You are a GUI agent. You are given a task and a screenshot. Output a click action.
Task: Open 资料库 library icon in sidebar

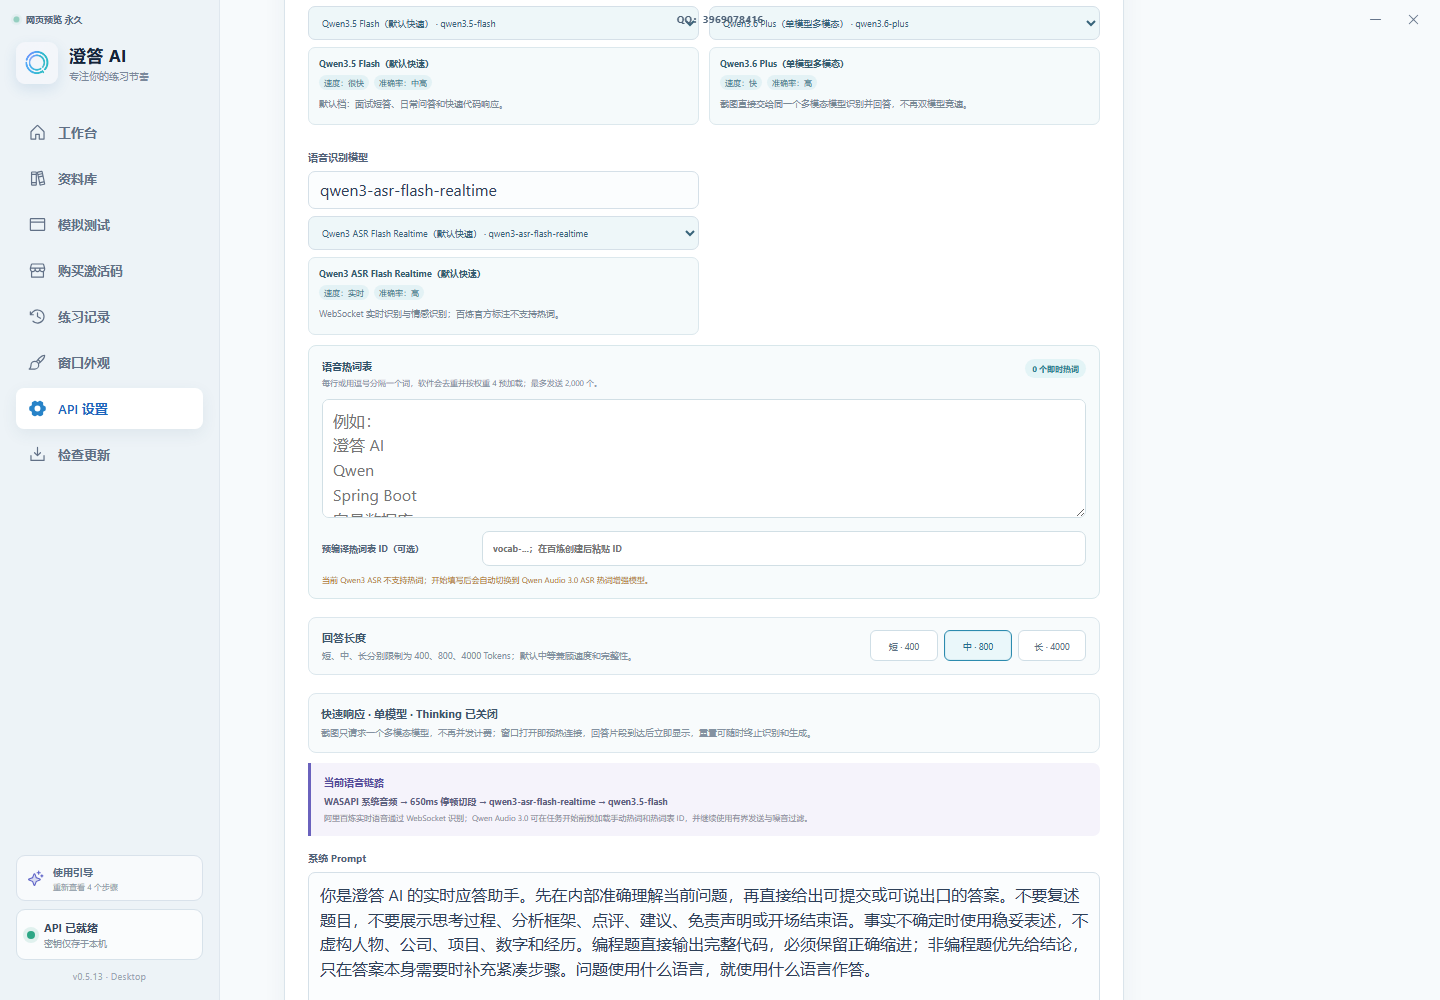tap(37, 179)
